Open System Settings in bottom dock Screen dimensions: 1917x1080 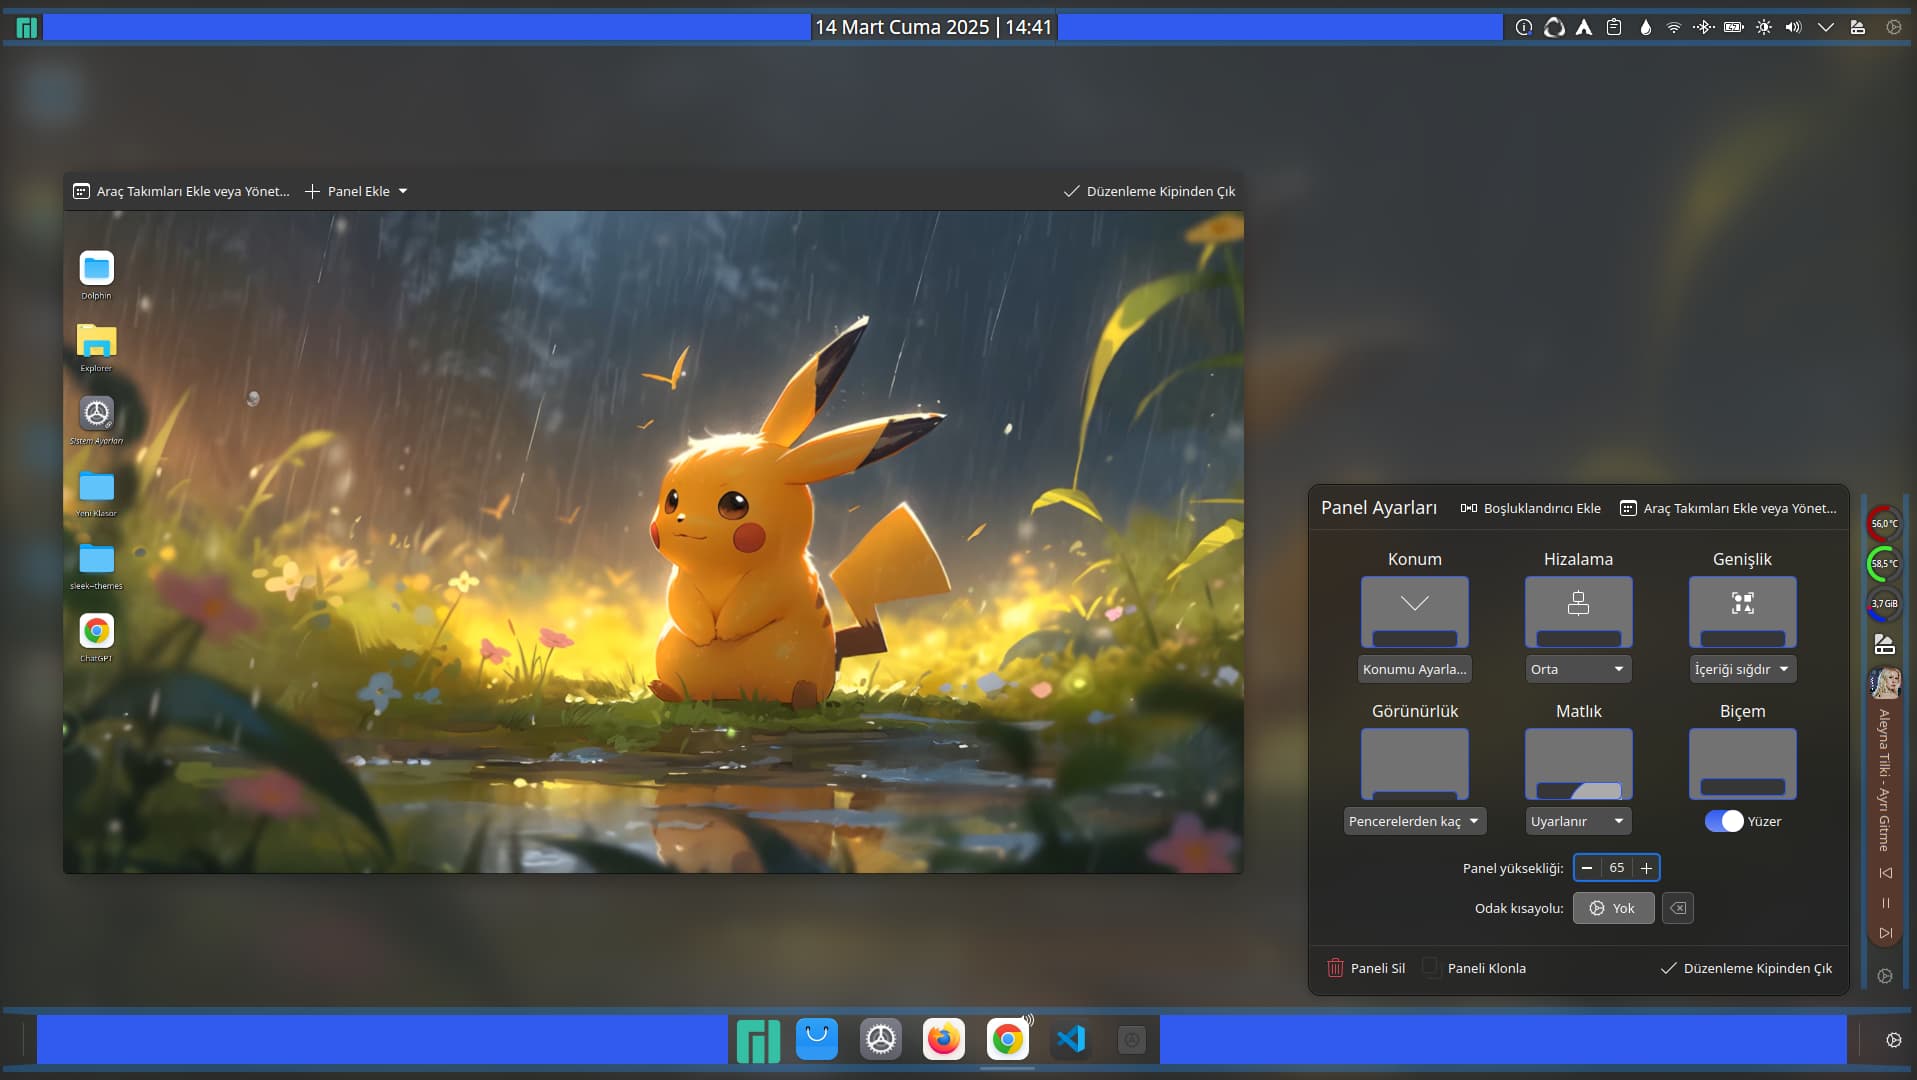click(x=881, y=1040)
